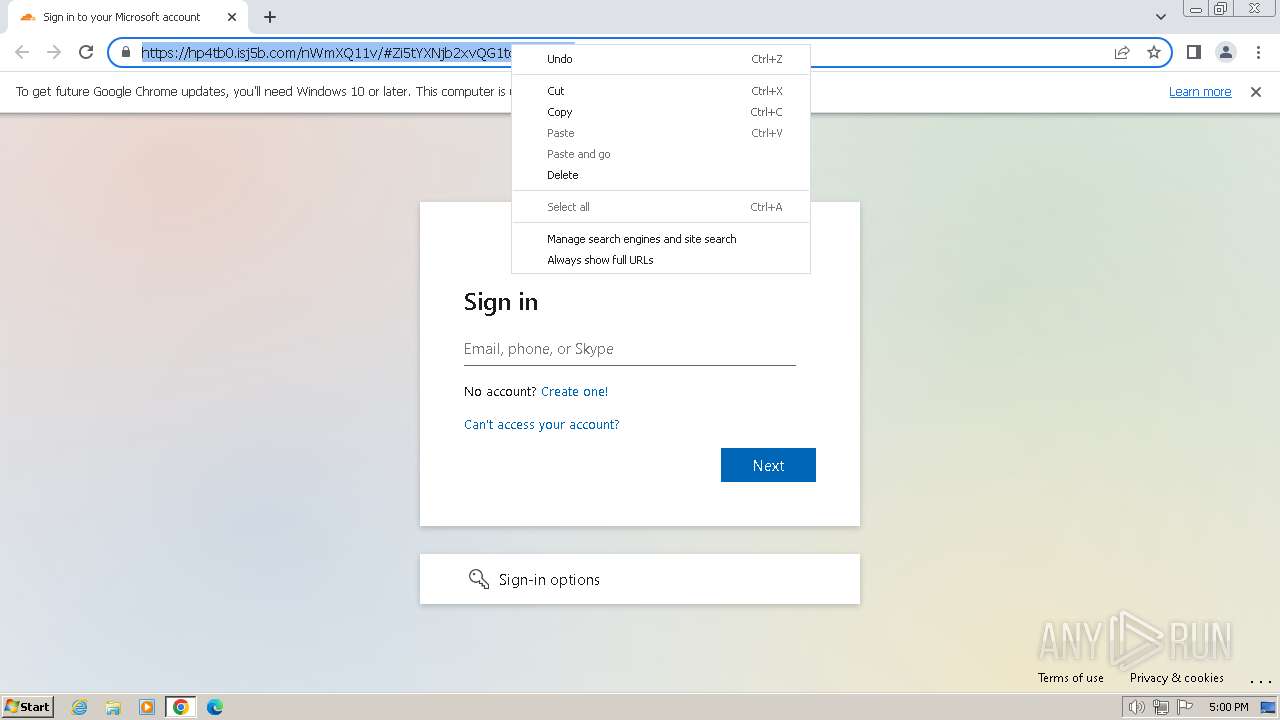This screenshot has width=1280, height=720.
Task: Open Chrome three-dot menu
Action: point(1258,52)
